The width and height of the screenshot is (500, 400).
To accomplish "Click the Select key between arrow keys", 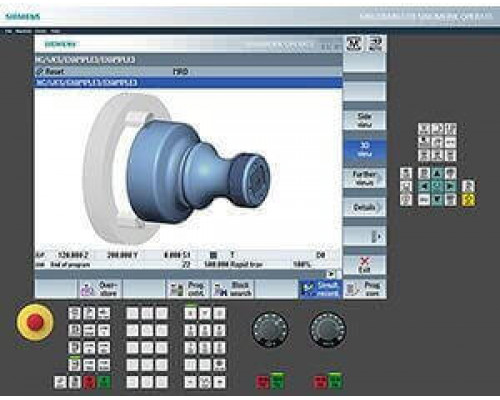I will point(437,186).
